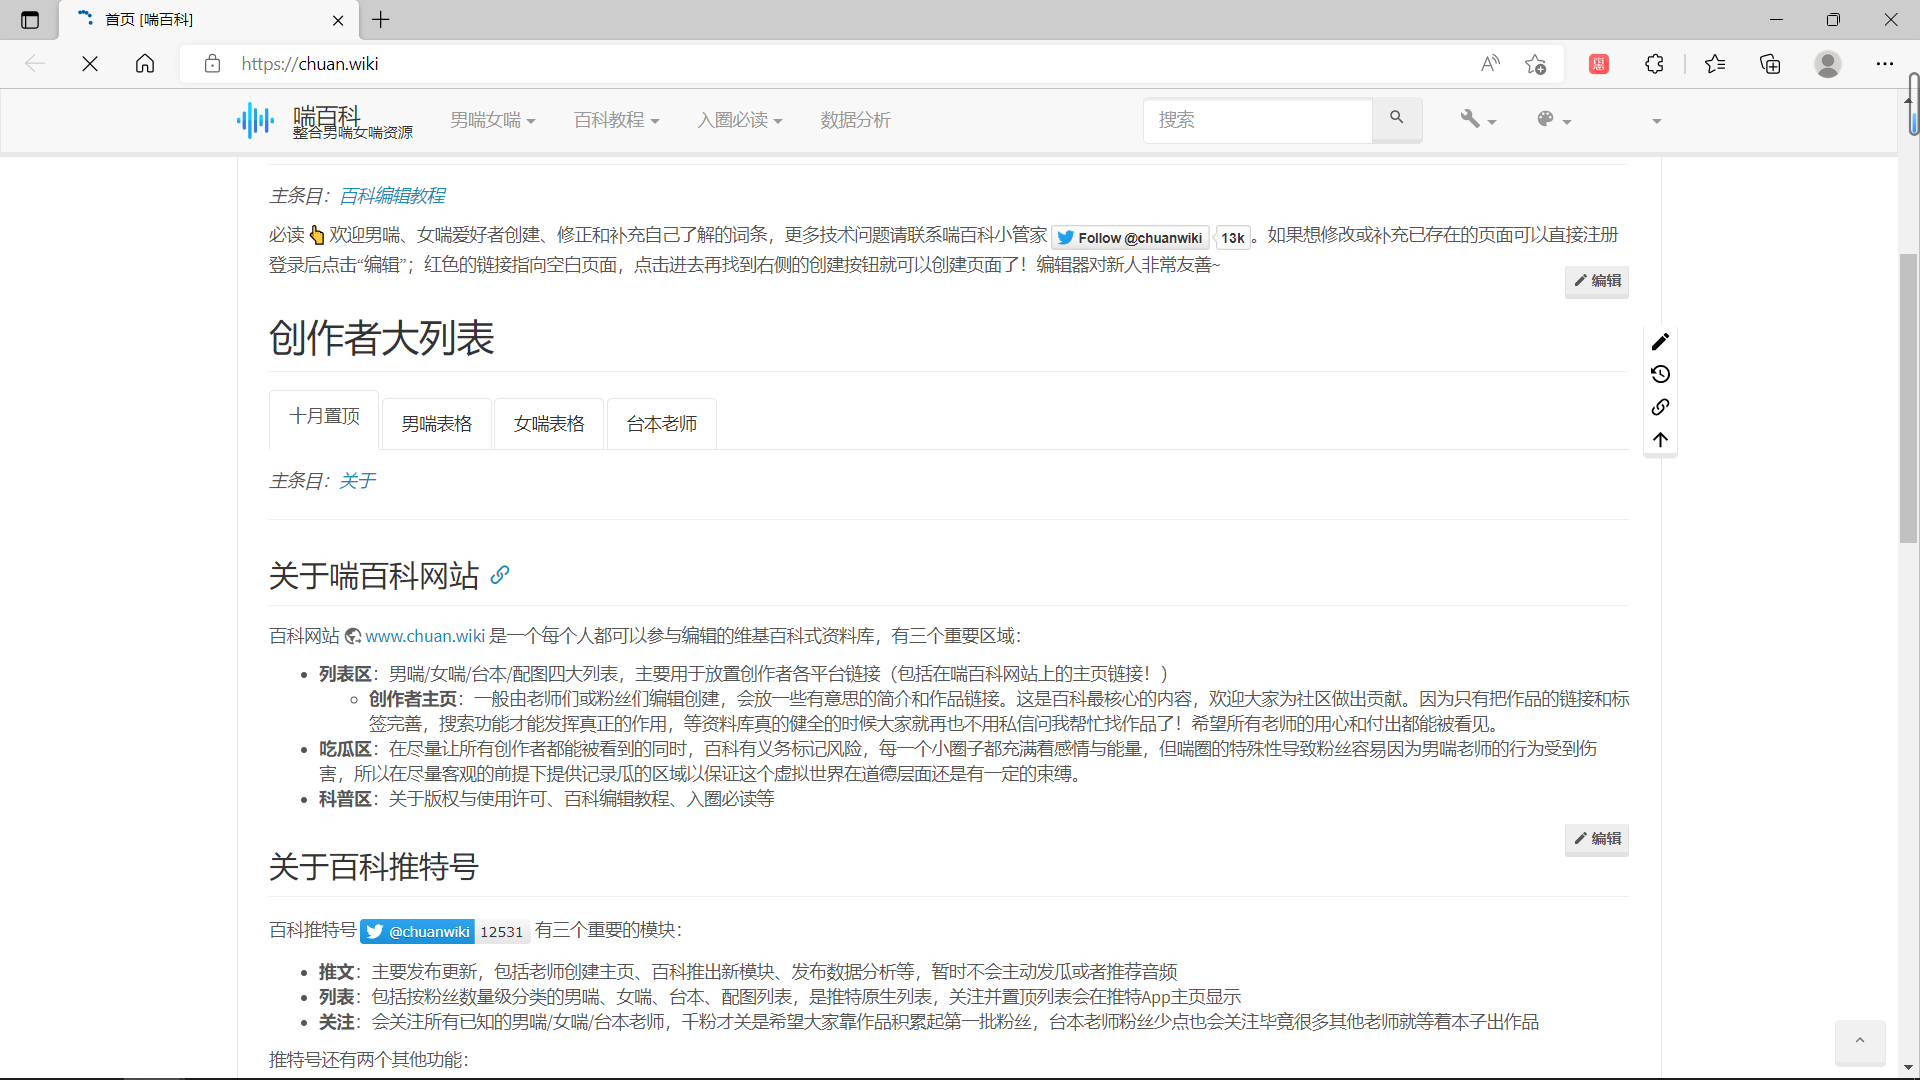Viewport: 1920px width, 1080px height.
Task: Open the wrench tools menu
Action: (x=1476, y=120)
